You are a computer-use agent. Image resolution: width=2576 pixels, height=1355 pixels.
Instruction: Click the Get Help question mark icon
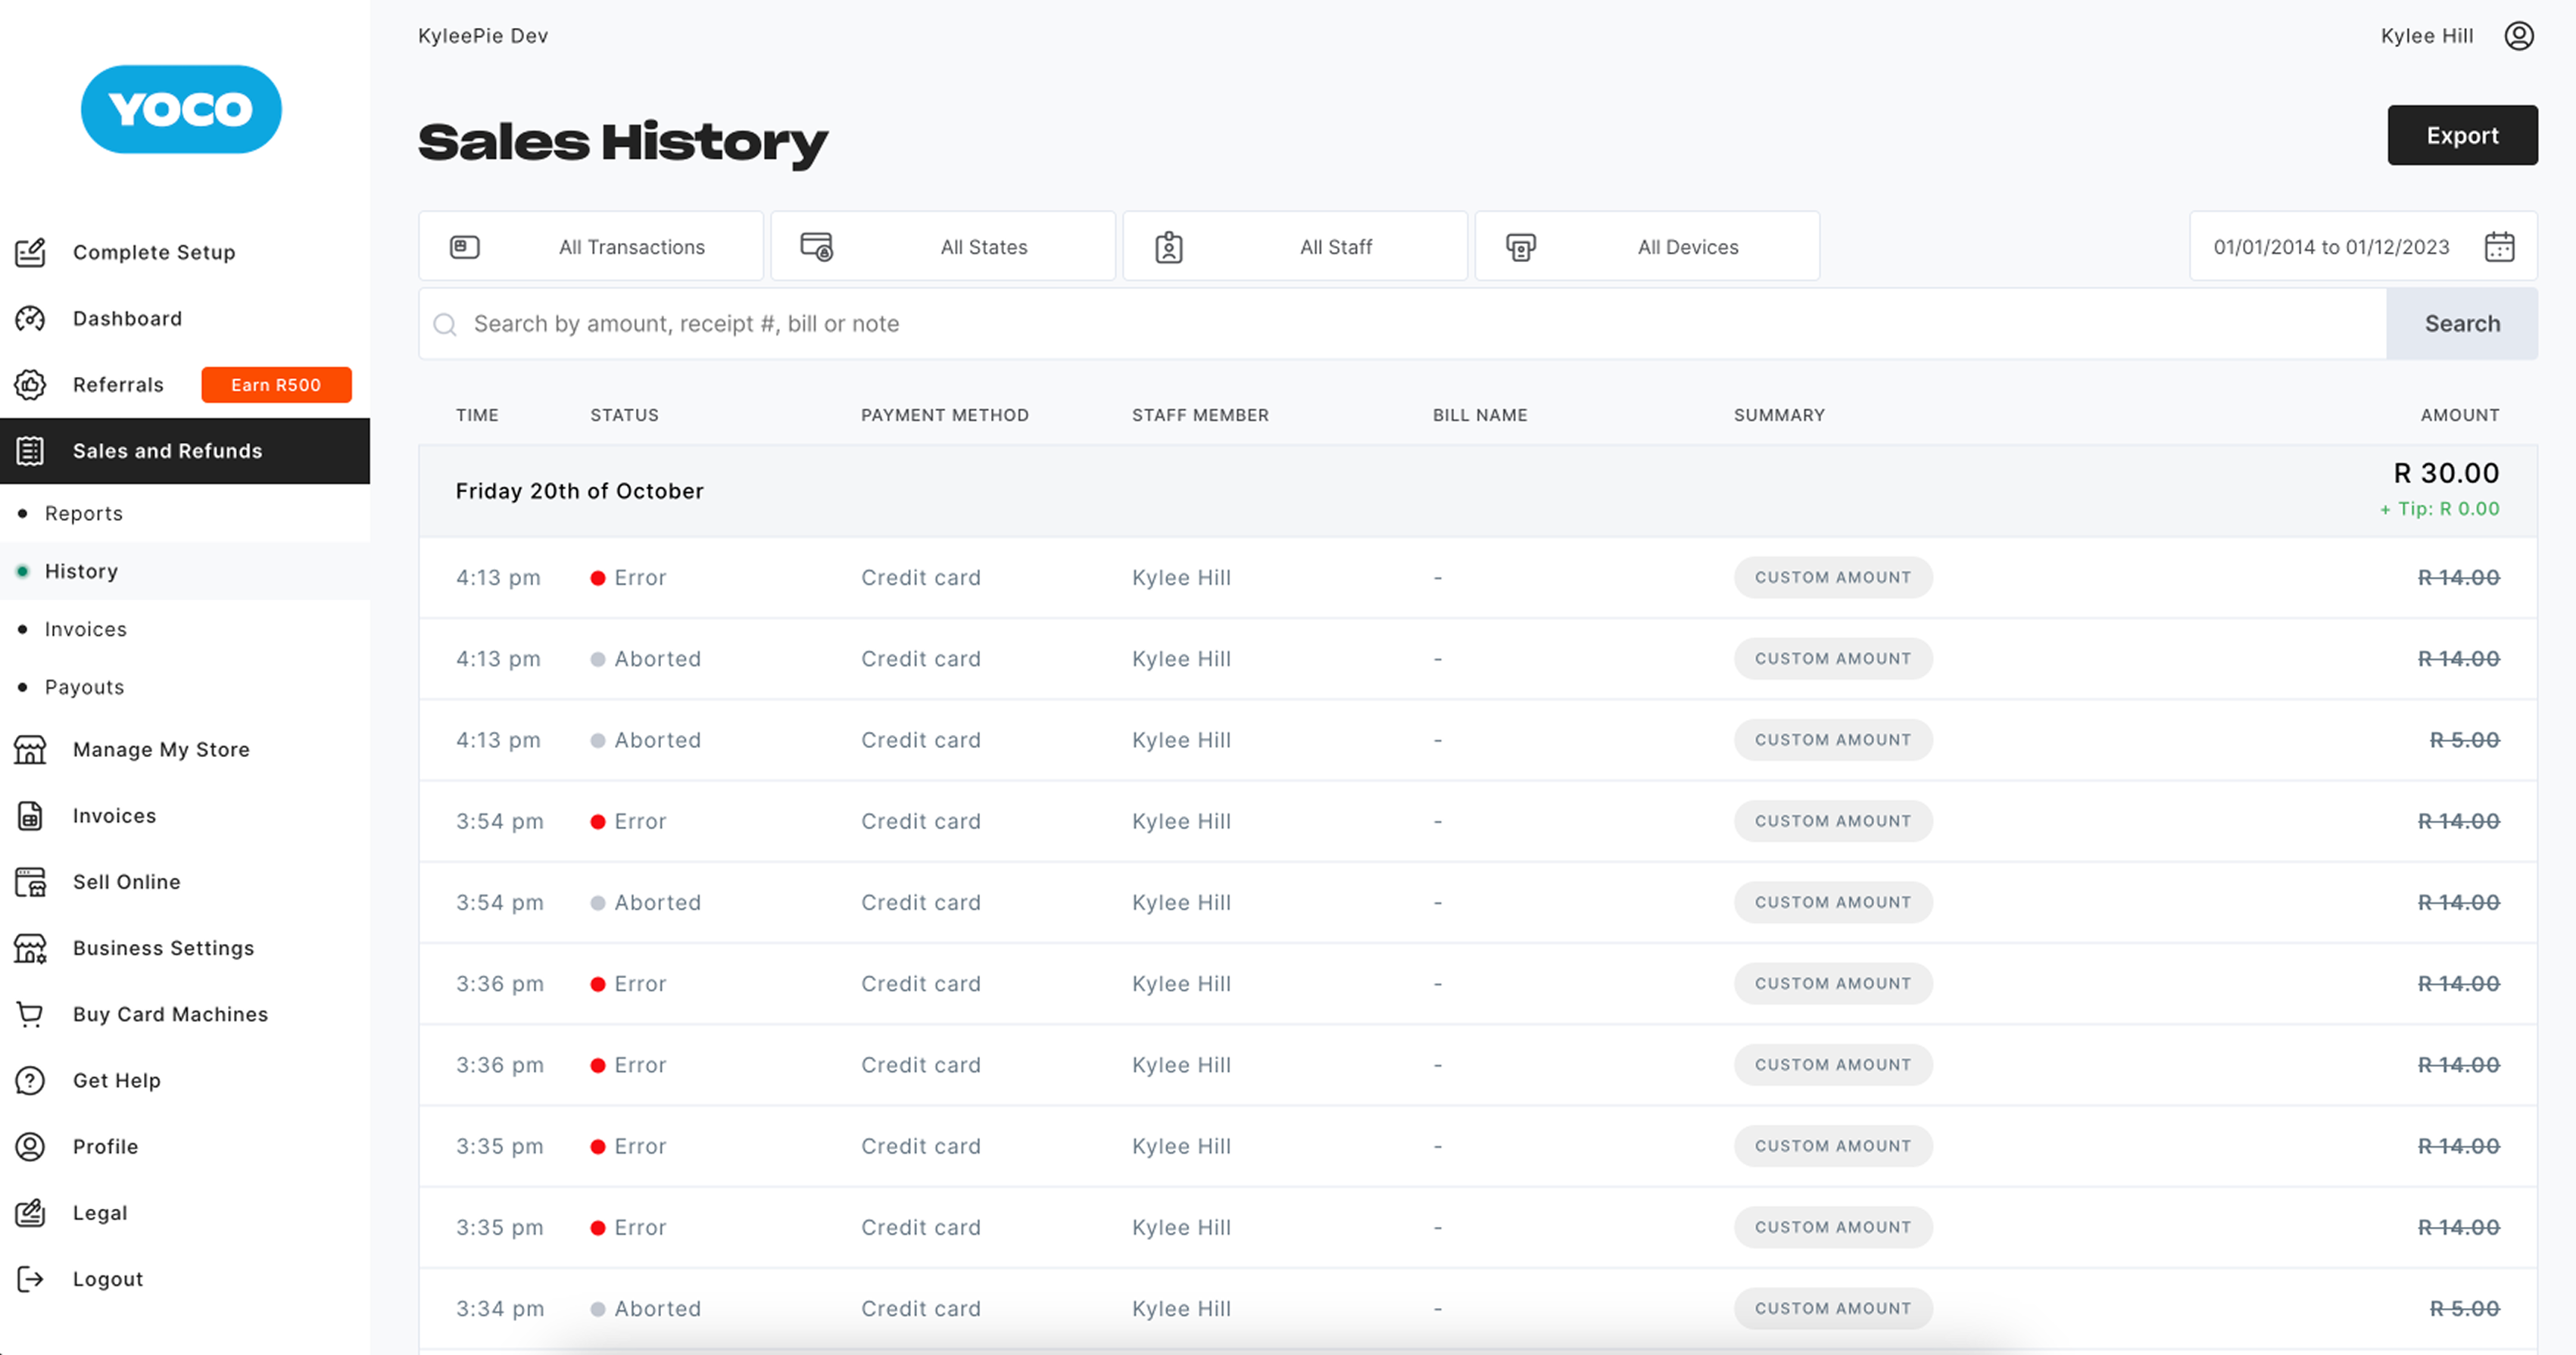[30, 1080]
